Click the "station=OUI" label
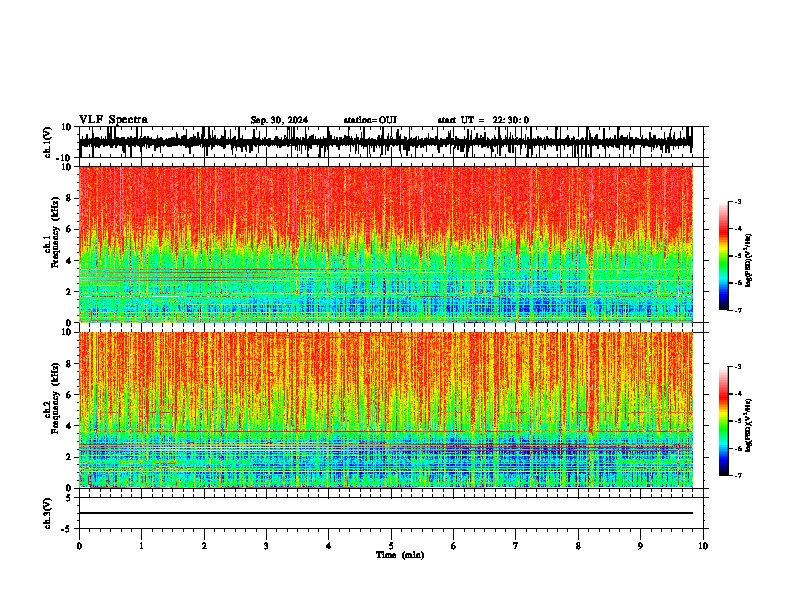 click(370, 120)
